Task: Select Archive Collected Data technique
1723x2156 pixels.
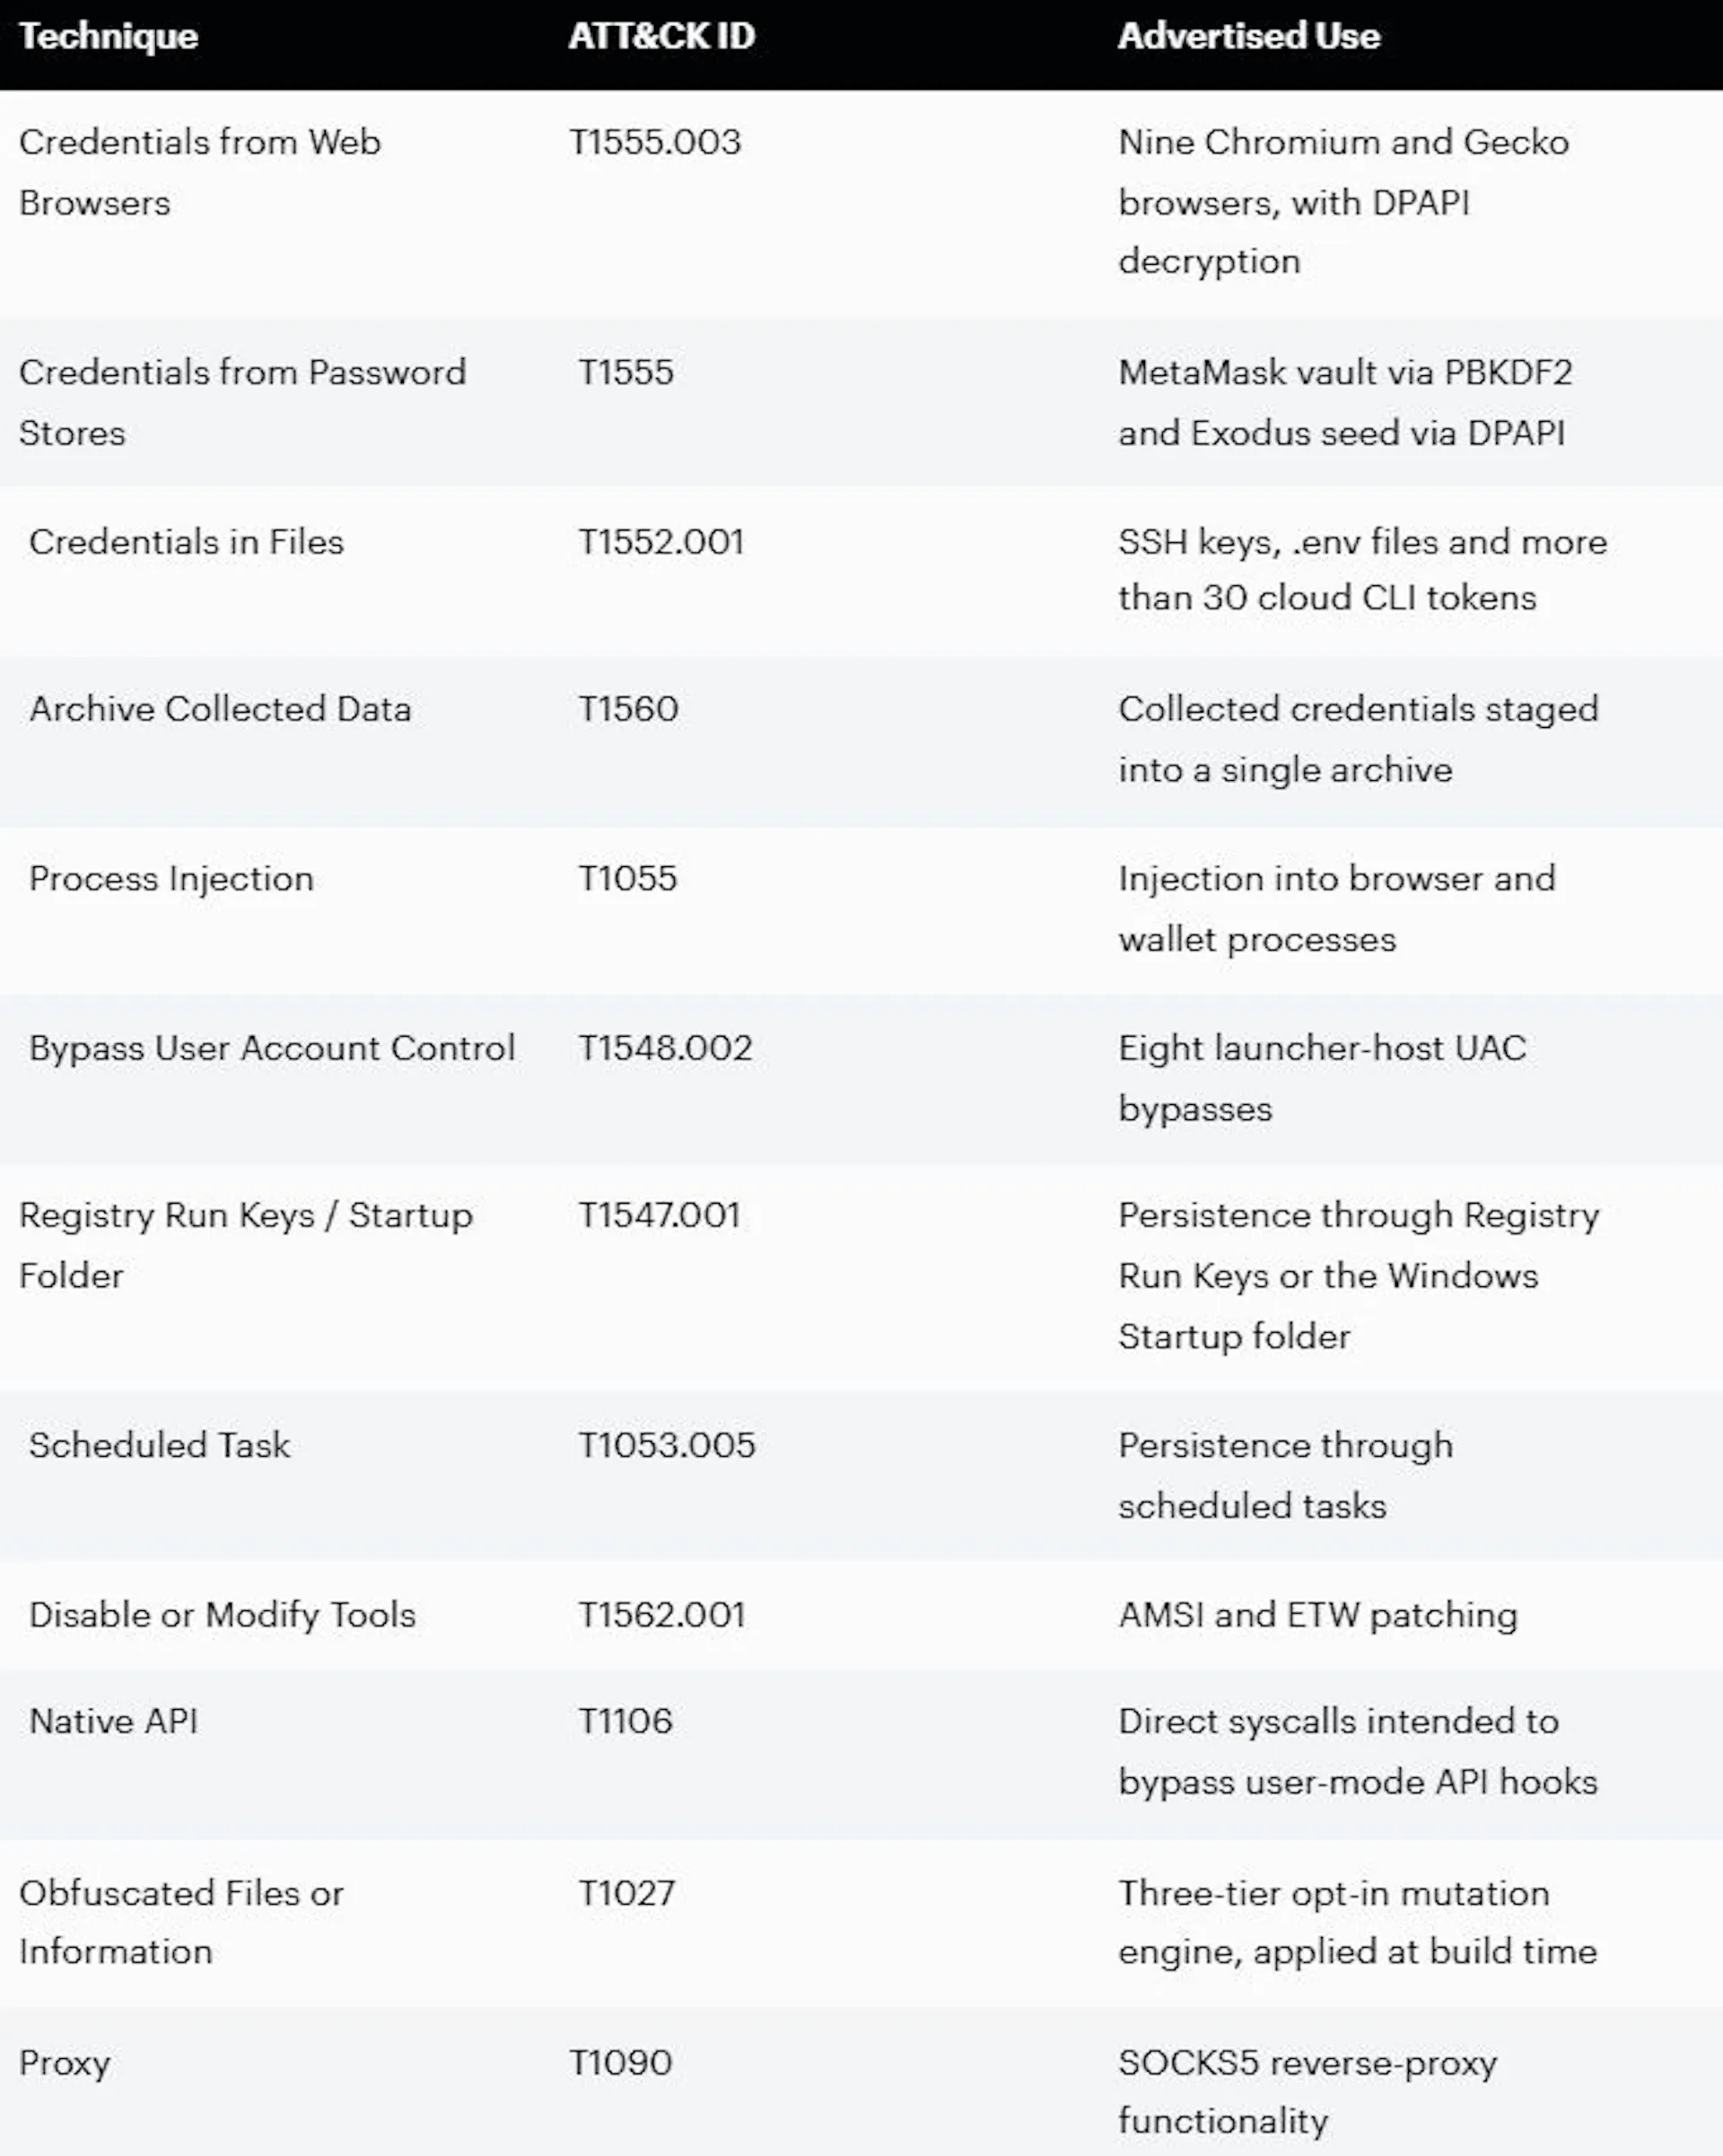Action: (x=220, y=710)
